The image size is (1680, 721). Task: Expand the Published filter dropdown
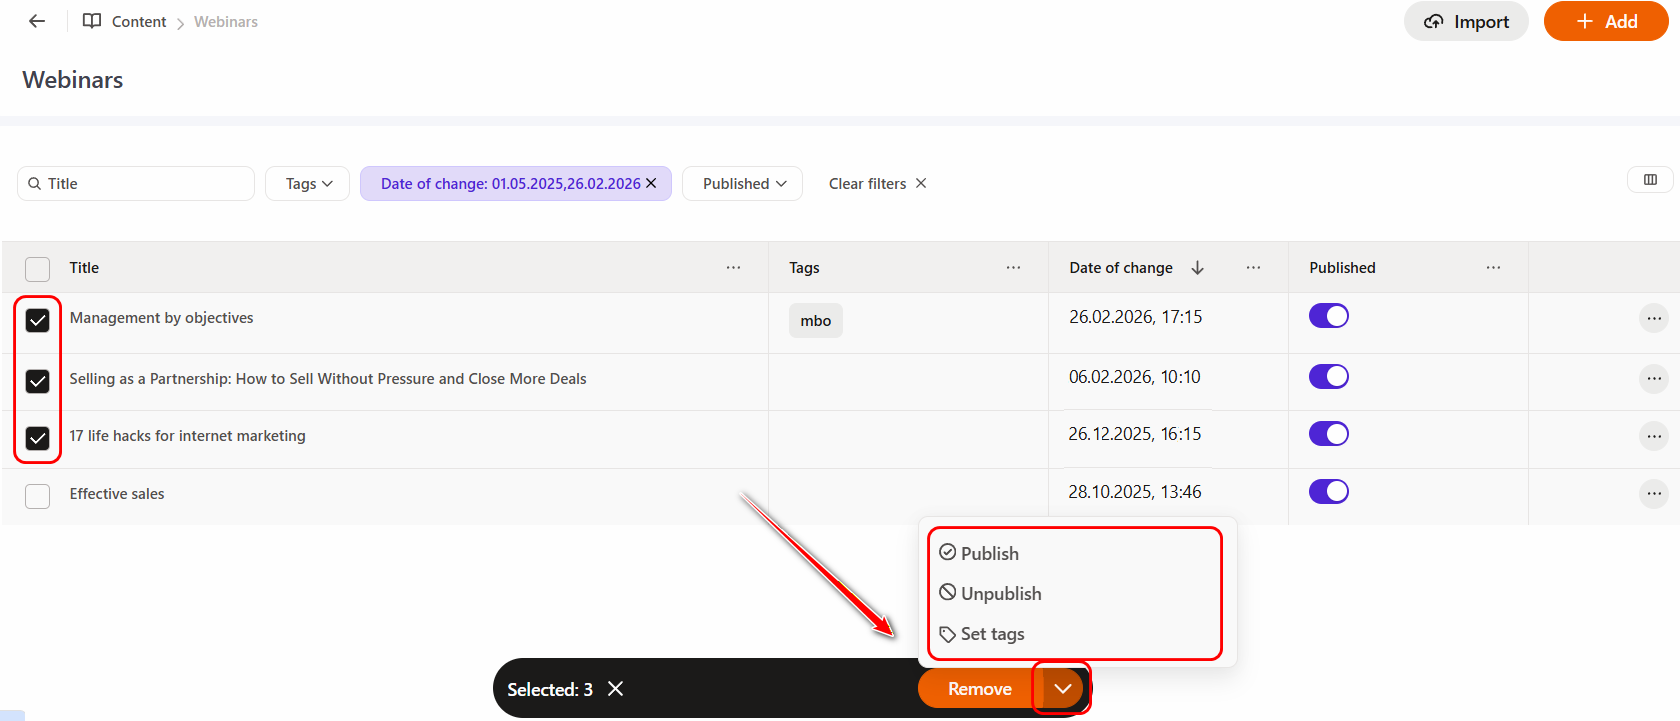(743, 184)
